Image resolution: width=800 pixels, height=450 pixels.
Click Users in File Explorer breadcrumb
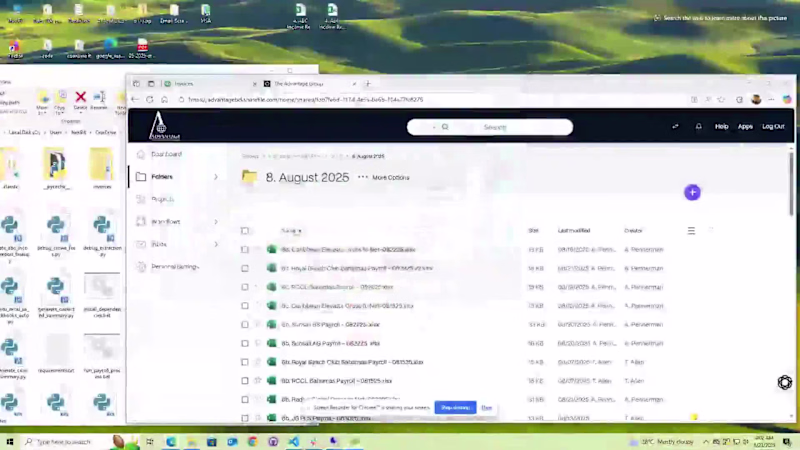pos(56,133)
